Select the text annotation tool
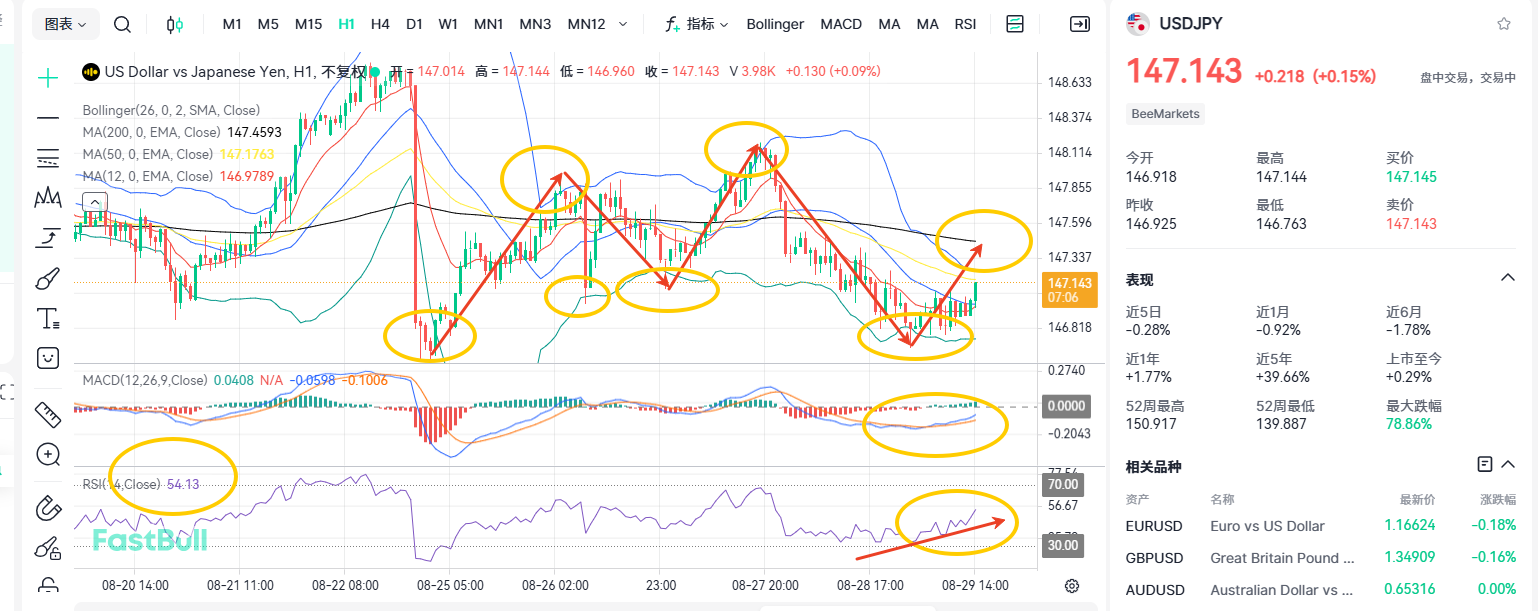This screenshot has height=611, width=1538. pyautogui.click(x=47, y=319)
